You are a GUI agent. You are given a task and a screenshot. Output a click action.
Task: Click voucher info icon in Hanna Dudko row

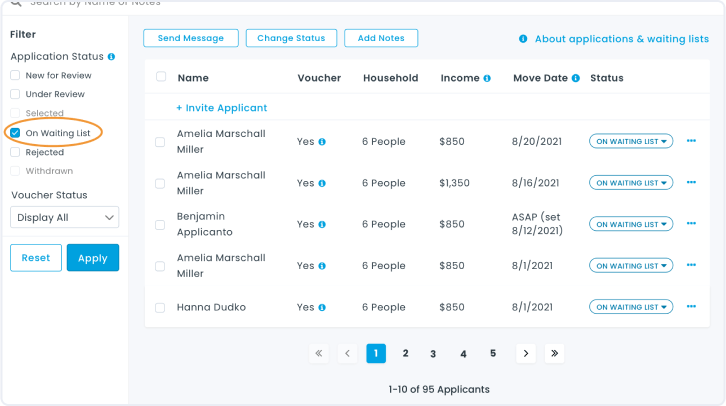pyautogui.click(x=322, y=308)
